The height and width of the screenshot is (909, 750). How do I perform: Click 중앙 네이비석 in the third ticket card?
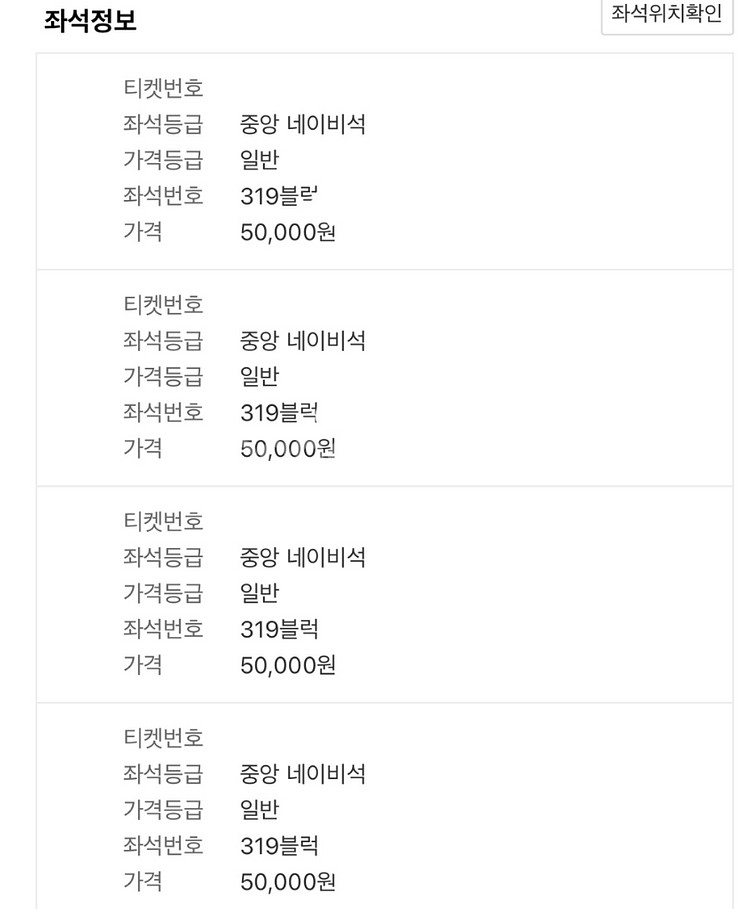(303, 557)
